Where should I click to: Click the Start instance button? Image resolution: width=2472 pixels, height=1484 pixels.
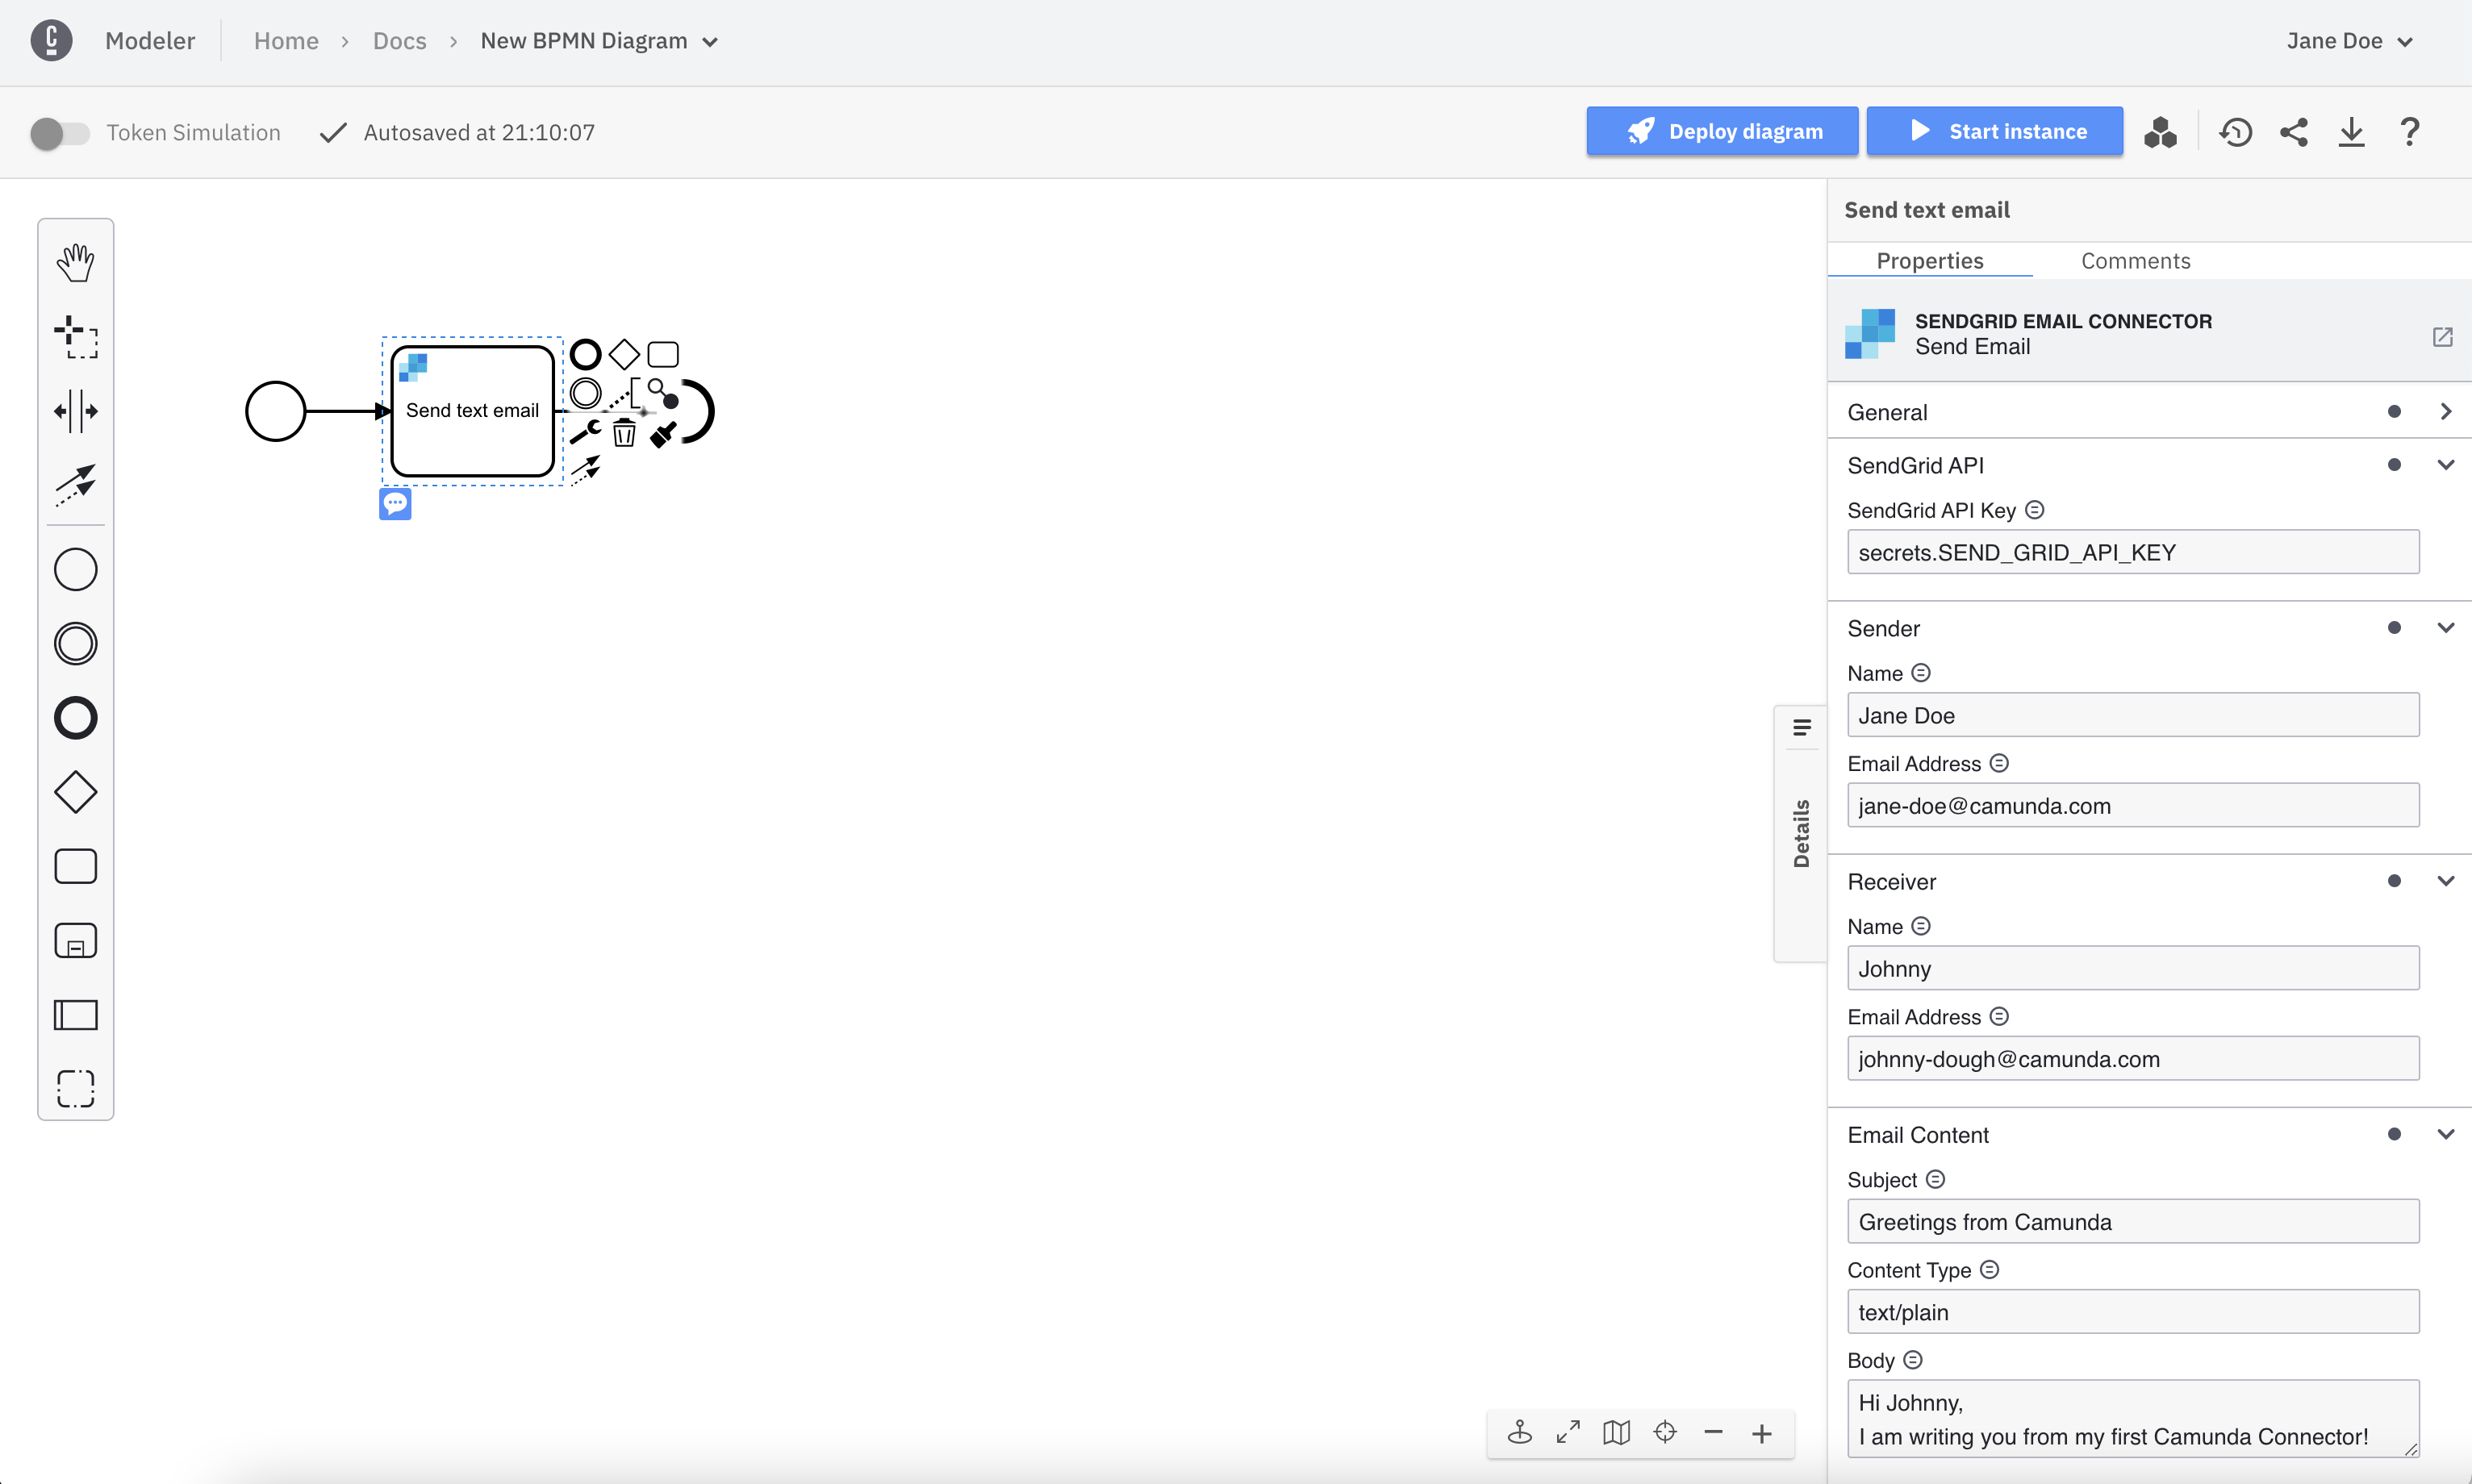point(1994,131)
